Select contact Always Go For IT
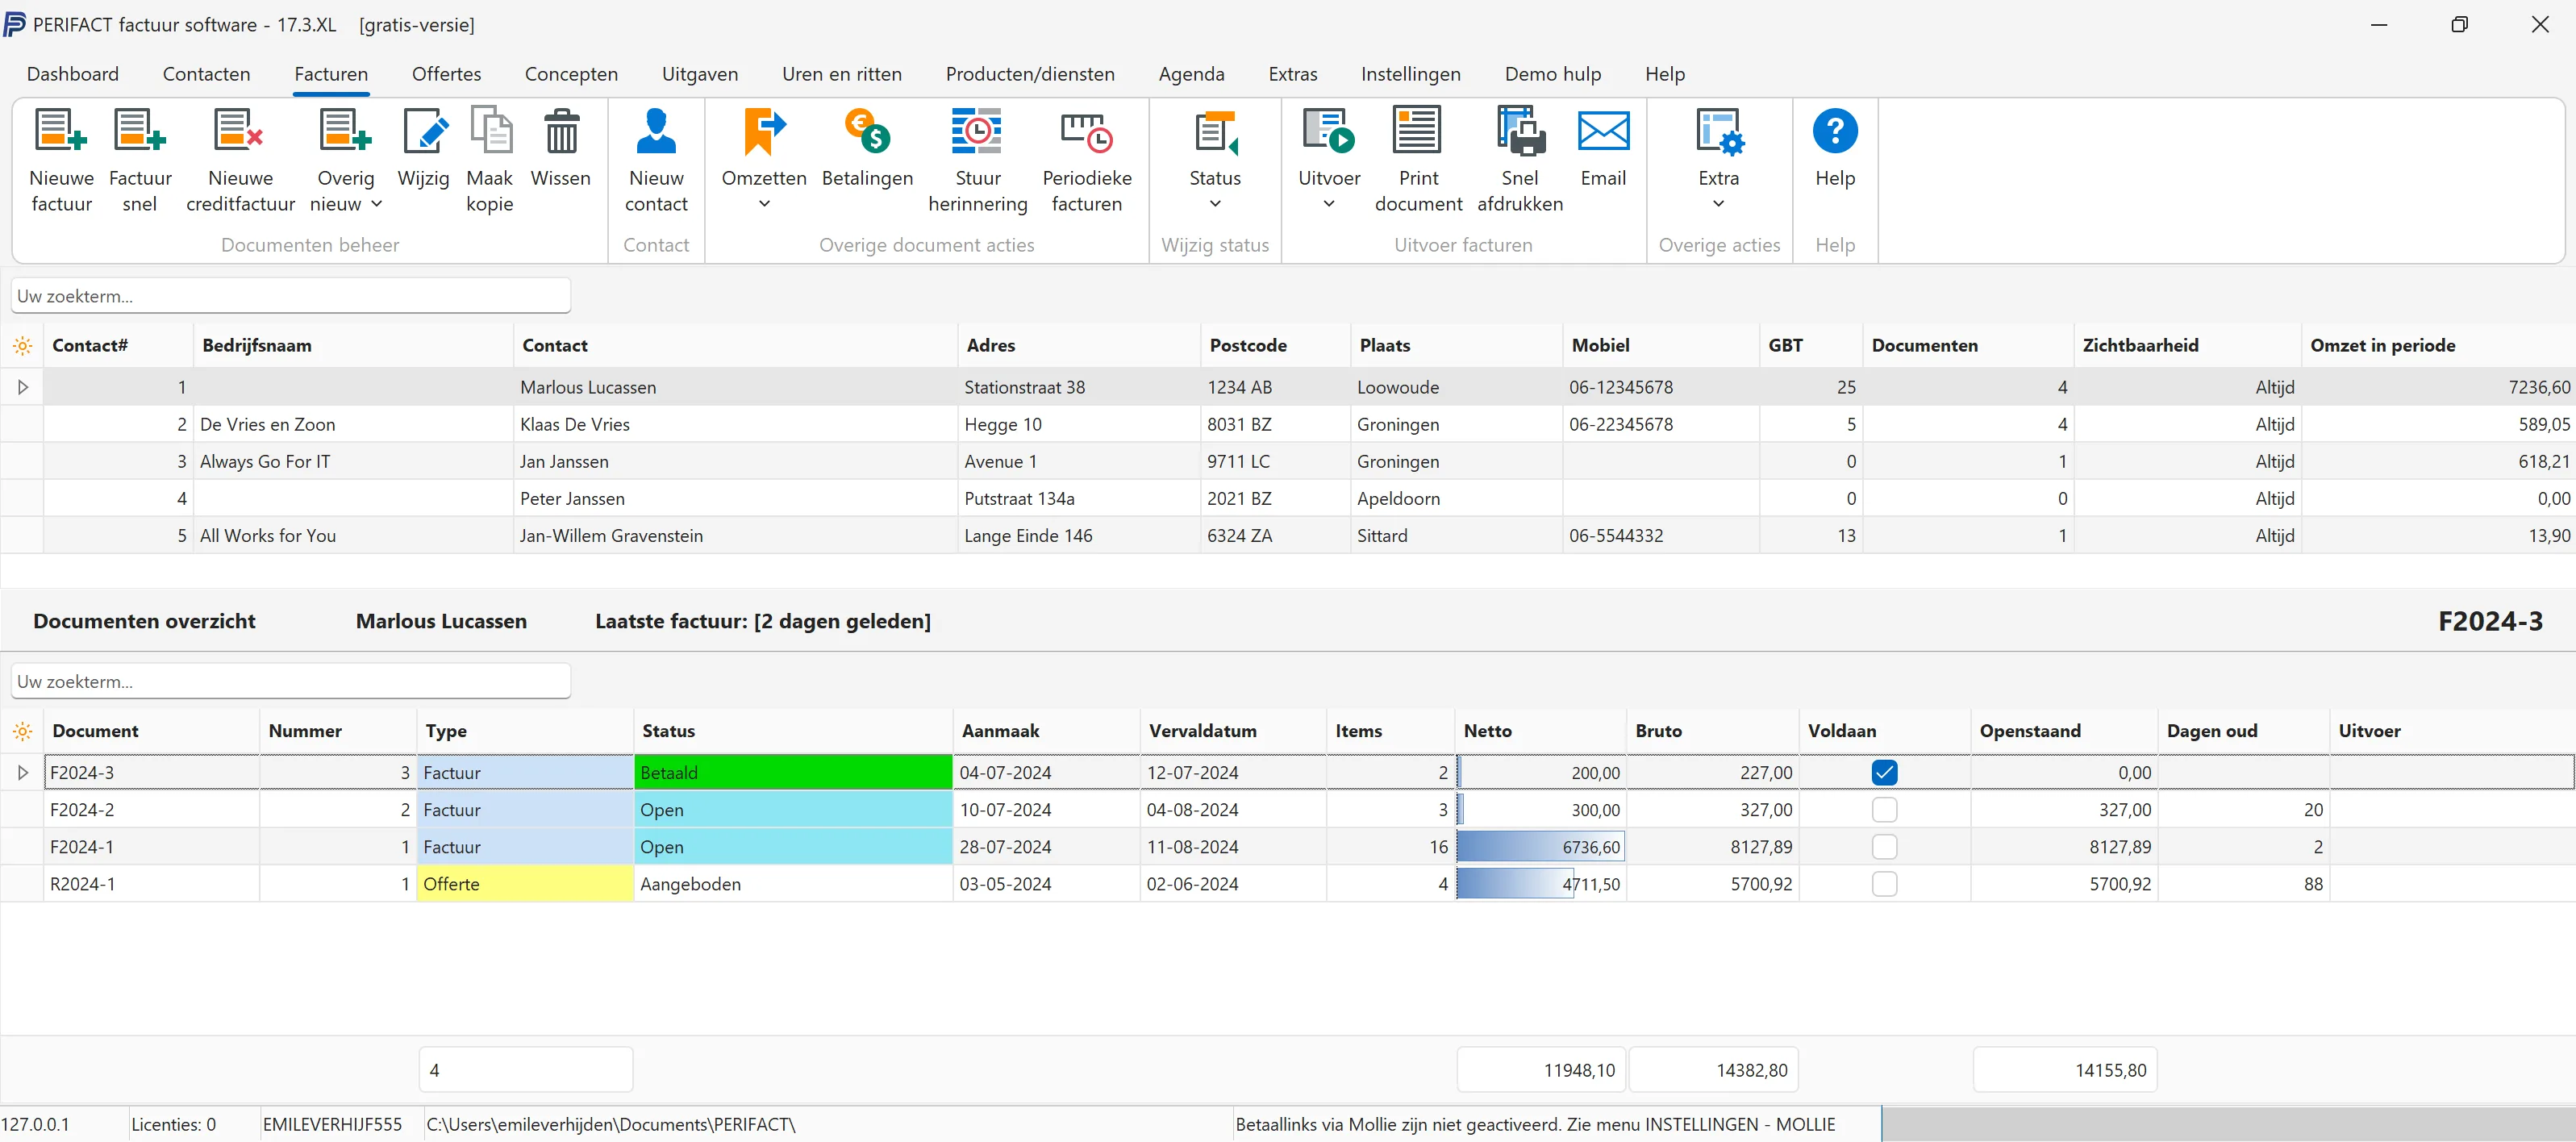The image size is (2576, 1142). tap(1288, 462)
